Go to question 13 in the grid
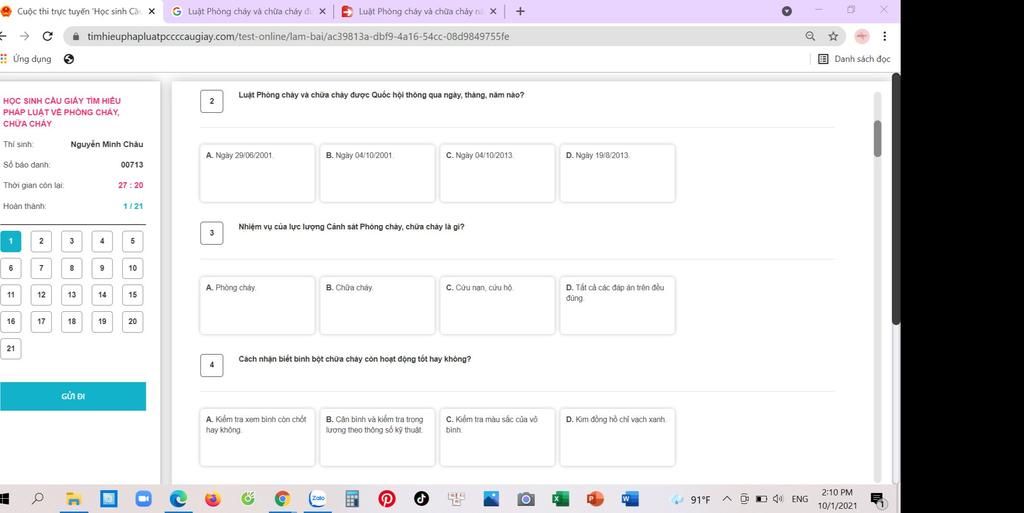1024x513 pixels. click(72, 295)
